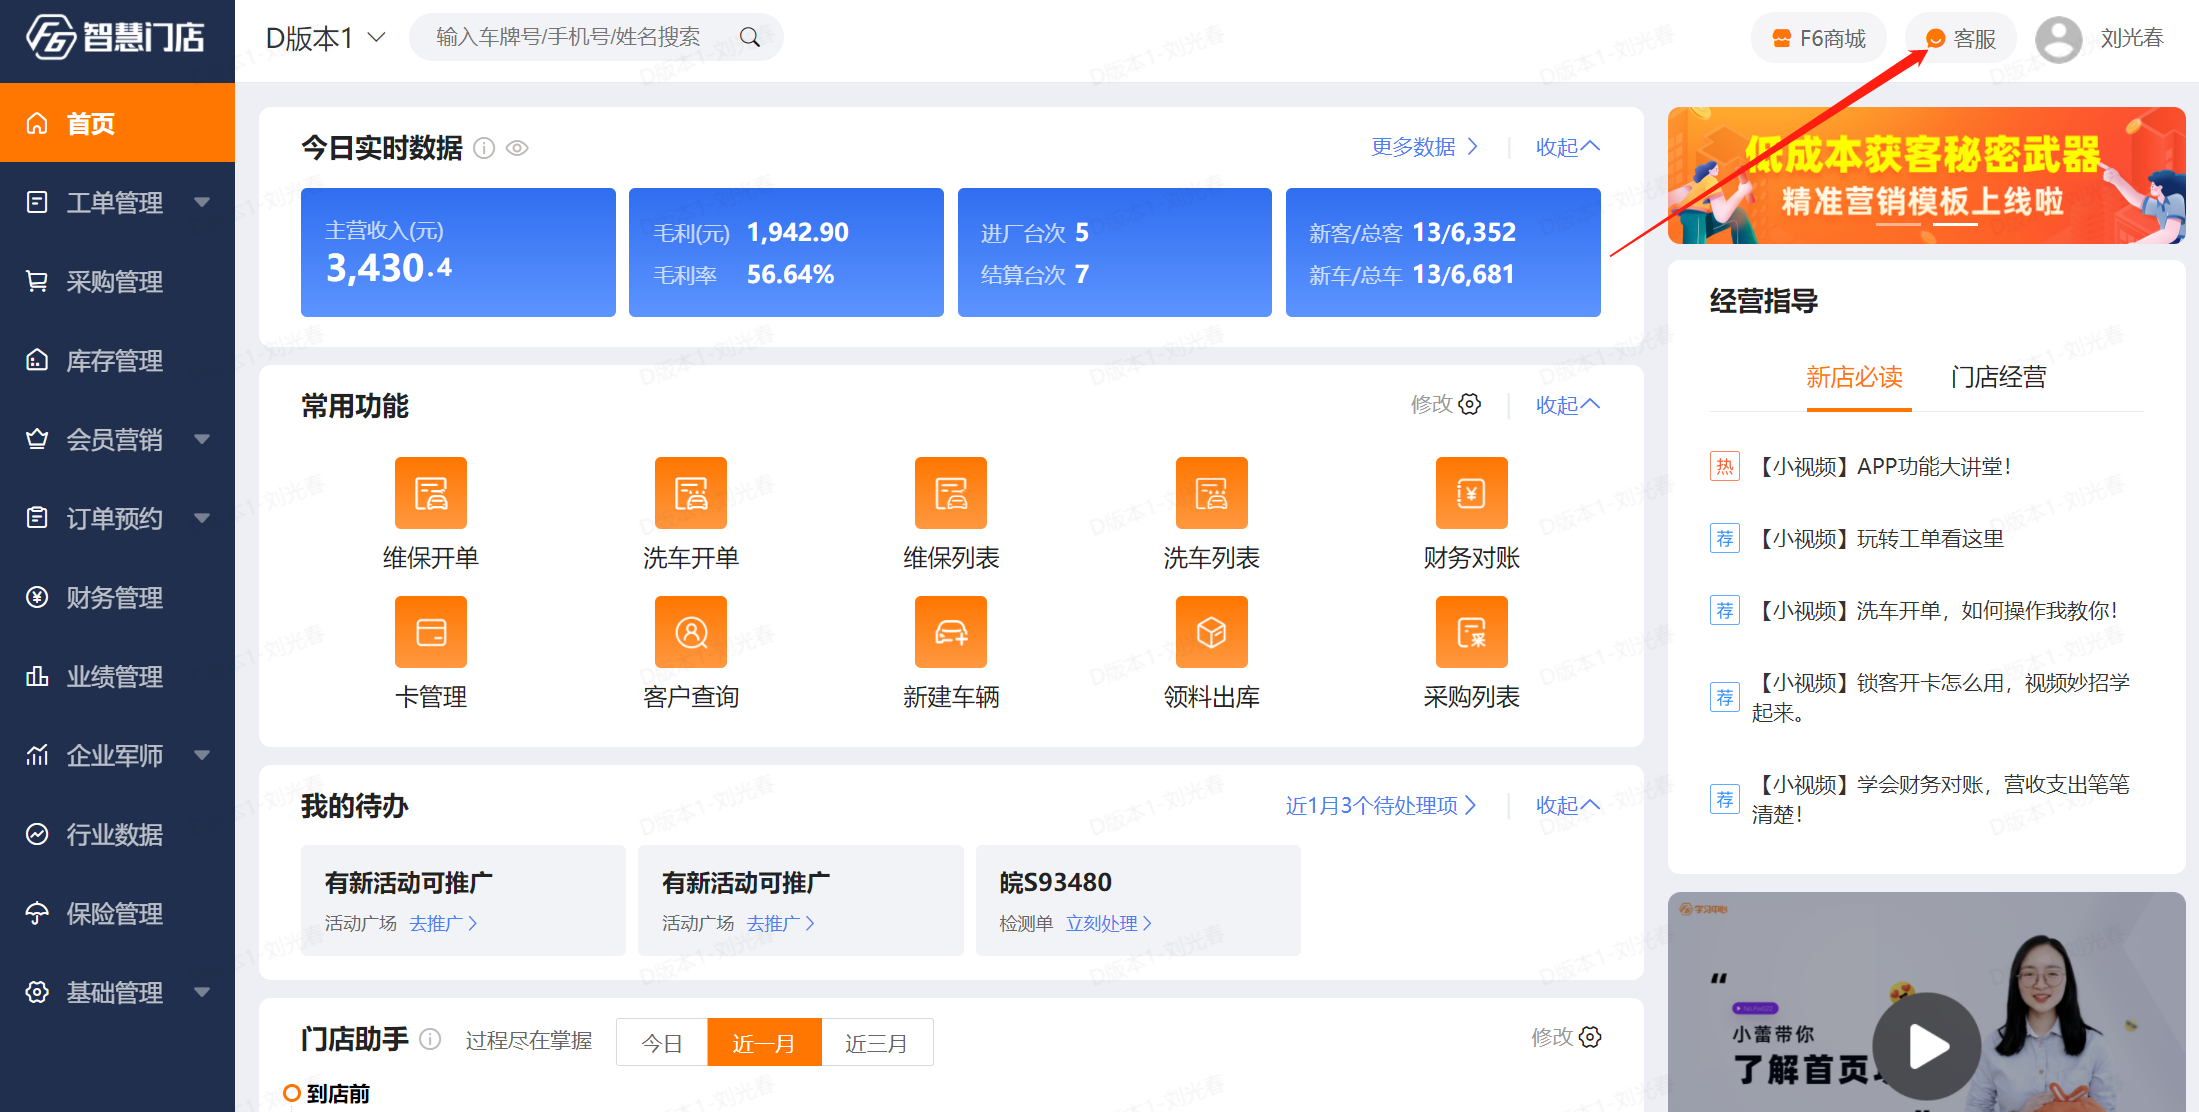Open 【小视频】学会财务对账 article
The image size is (2199, 1112).
click(1940, 799)
